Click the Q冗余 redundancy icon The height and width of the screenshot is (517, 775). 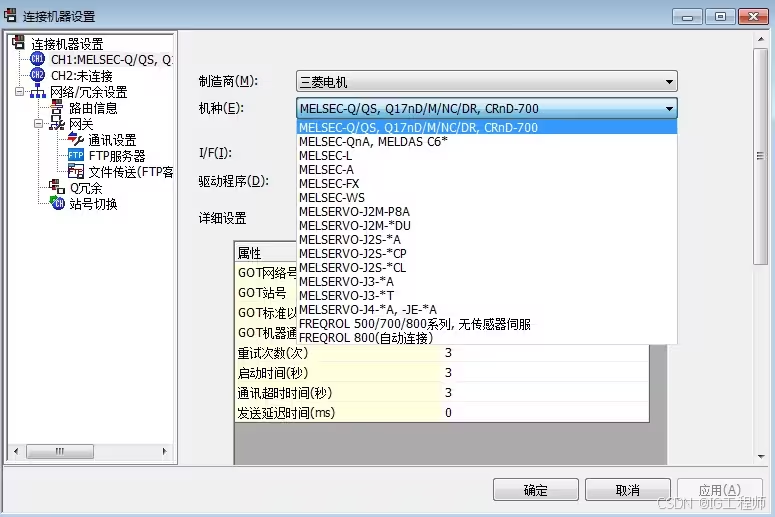[57, 187]
